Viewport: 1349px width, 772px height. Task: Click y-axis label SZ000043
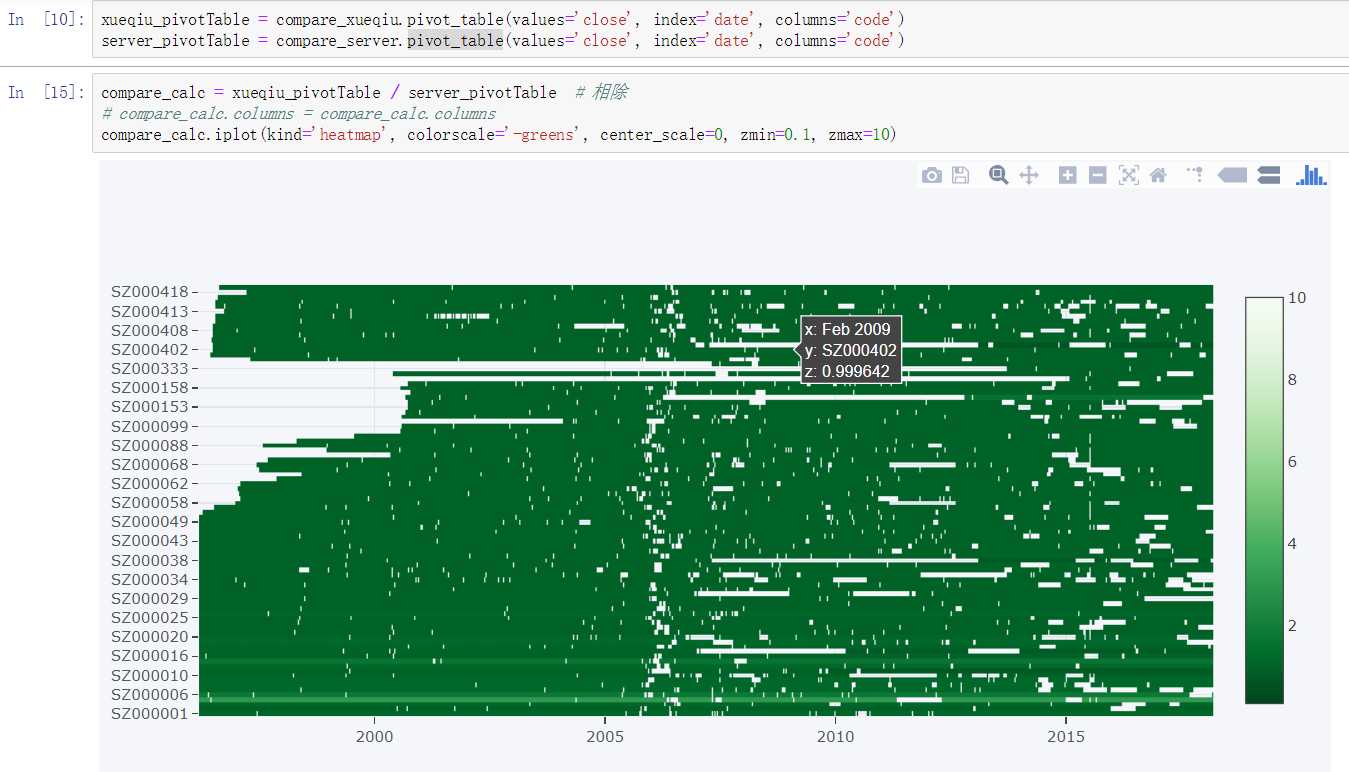coord(149,540)
